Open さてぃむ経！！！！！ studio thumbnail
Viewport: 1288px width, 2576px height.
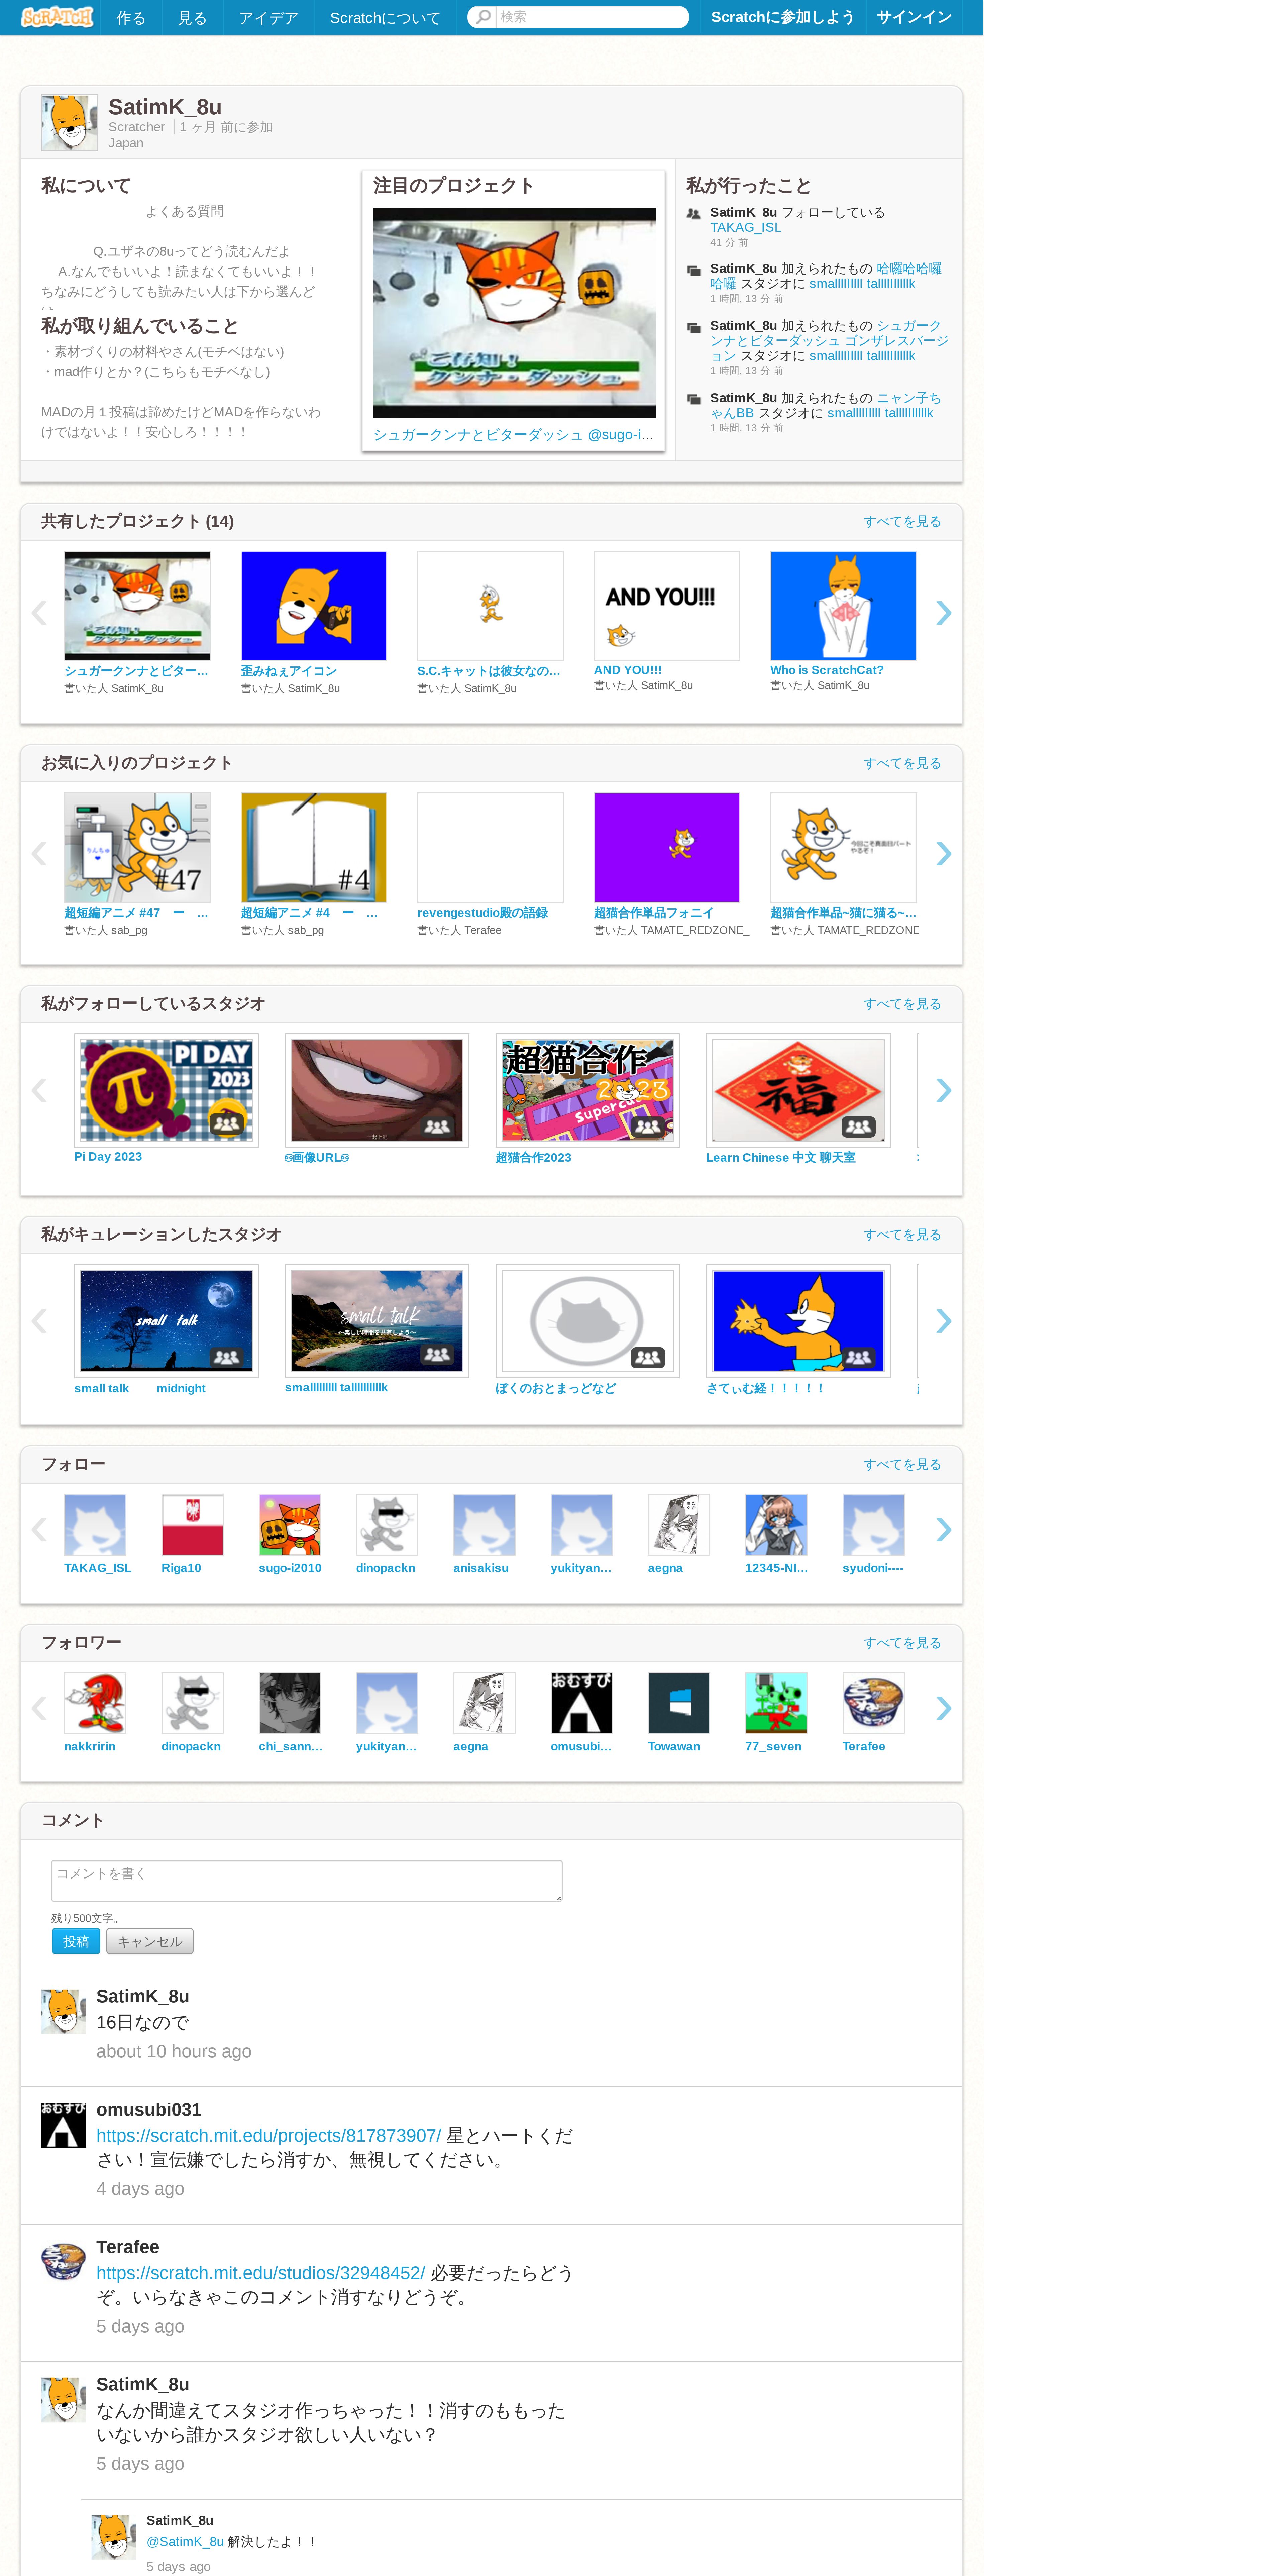798,1321
